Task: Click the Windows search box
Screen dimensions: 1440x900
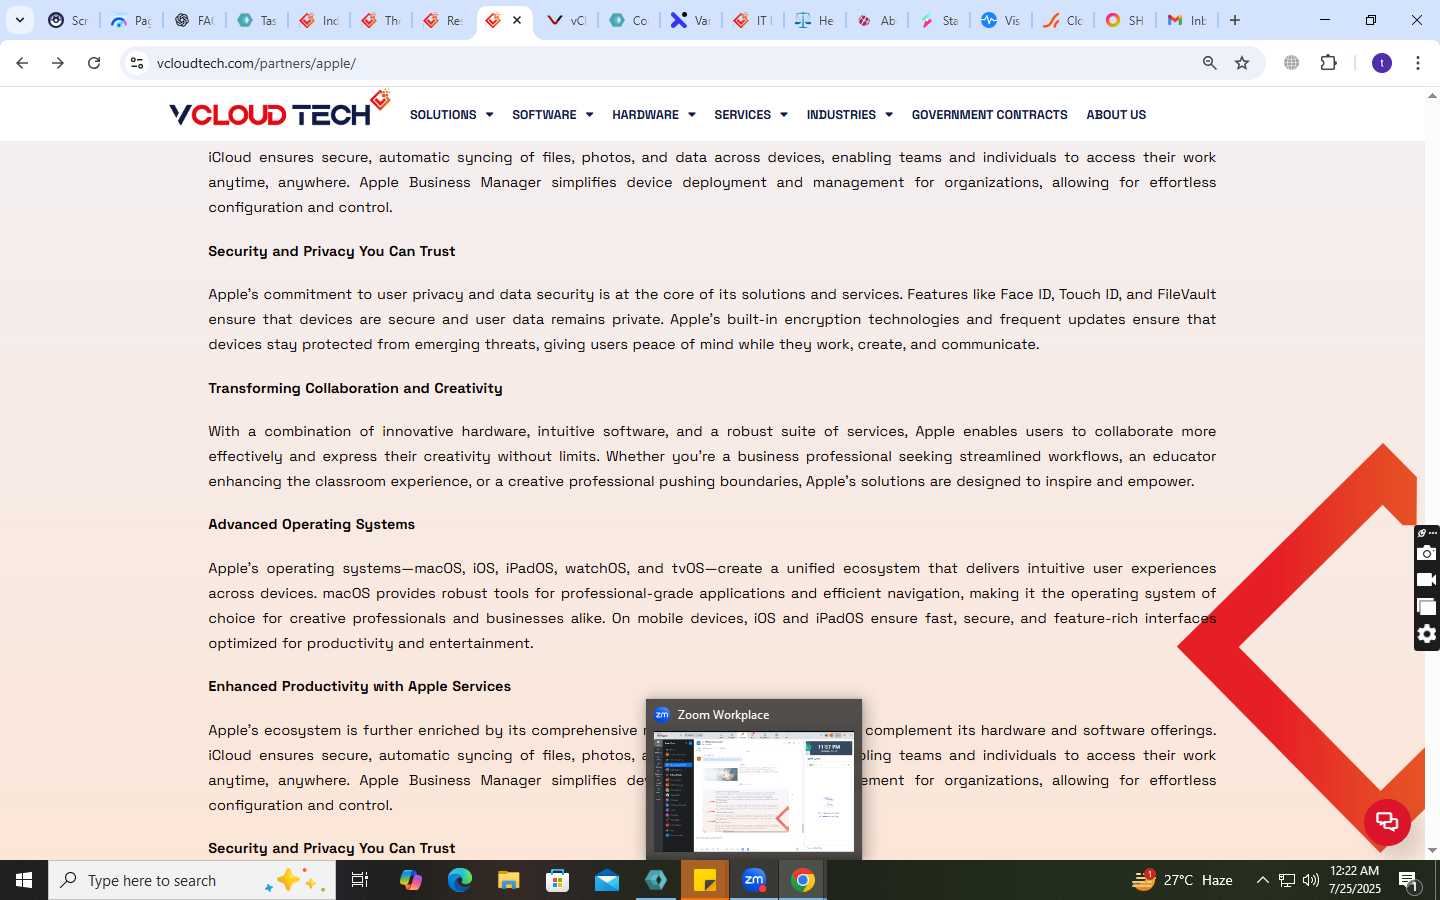Action: (x=192, y=880)
